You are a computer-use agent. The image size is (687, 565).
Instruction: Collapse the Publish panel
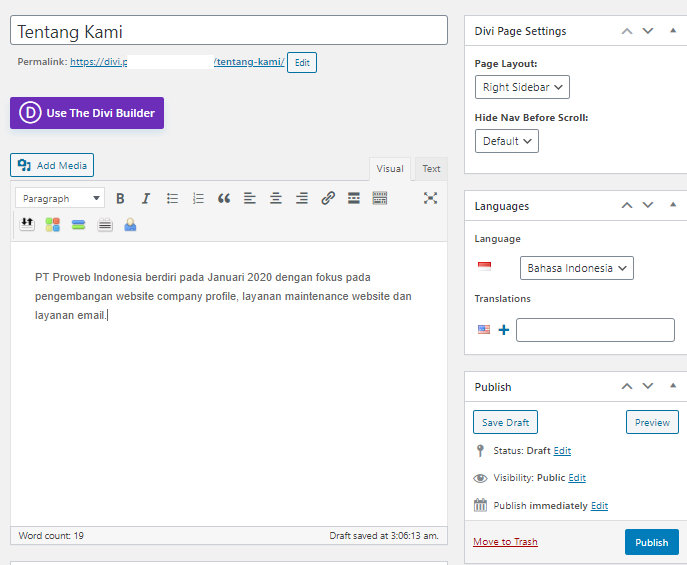coord(673,385)
